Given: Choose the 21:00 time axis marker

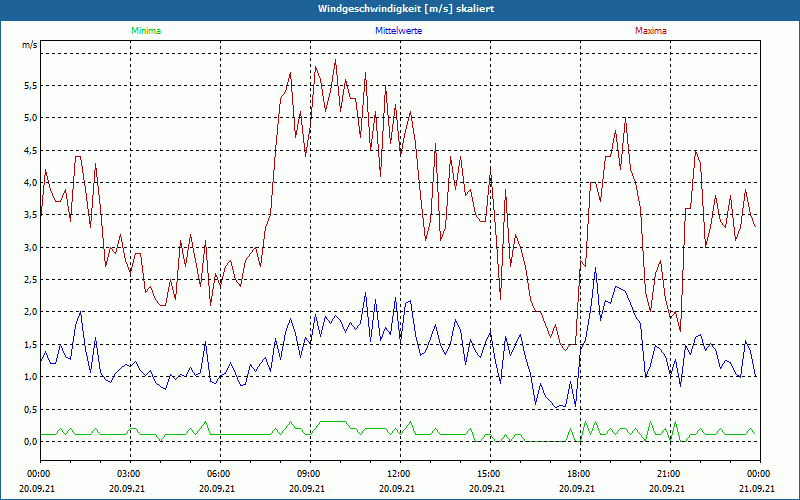Looking at the screenshot, I should 668,474.
